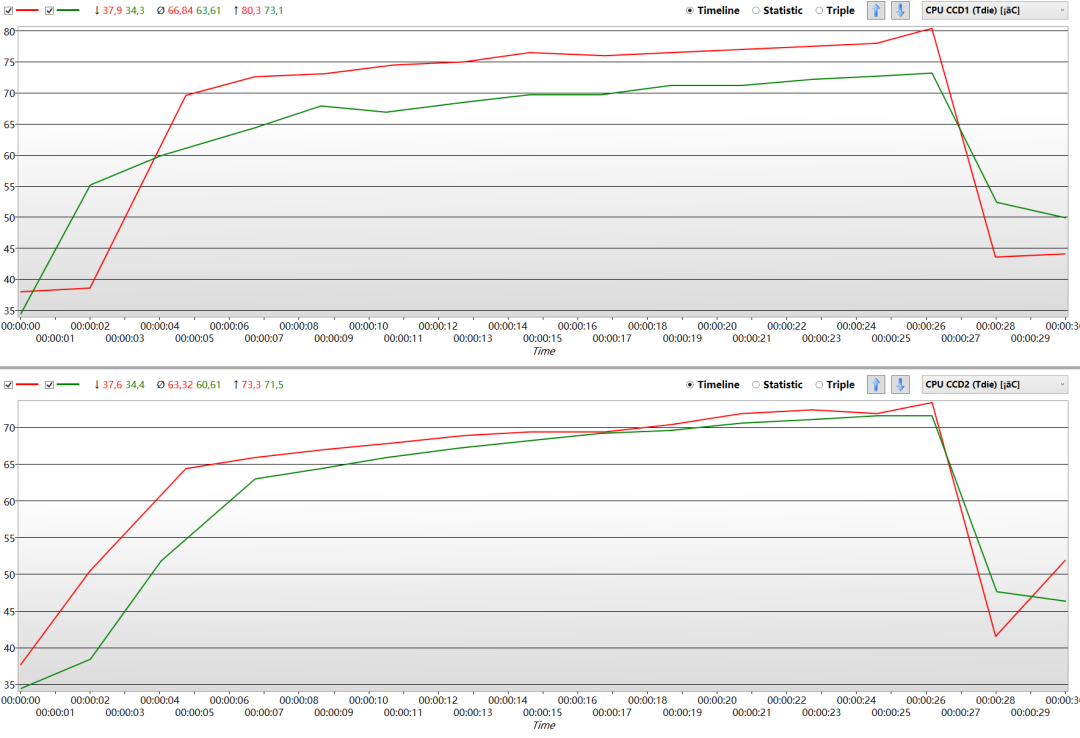
Task: Select Triple view in the CCD1 panel
Action: [x=821, y=10]
